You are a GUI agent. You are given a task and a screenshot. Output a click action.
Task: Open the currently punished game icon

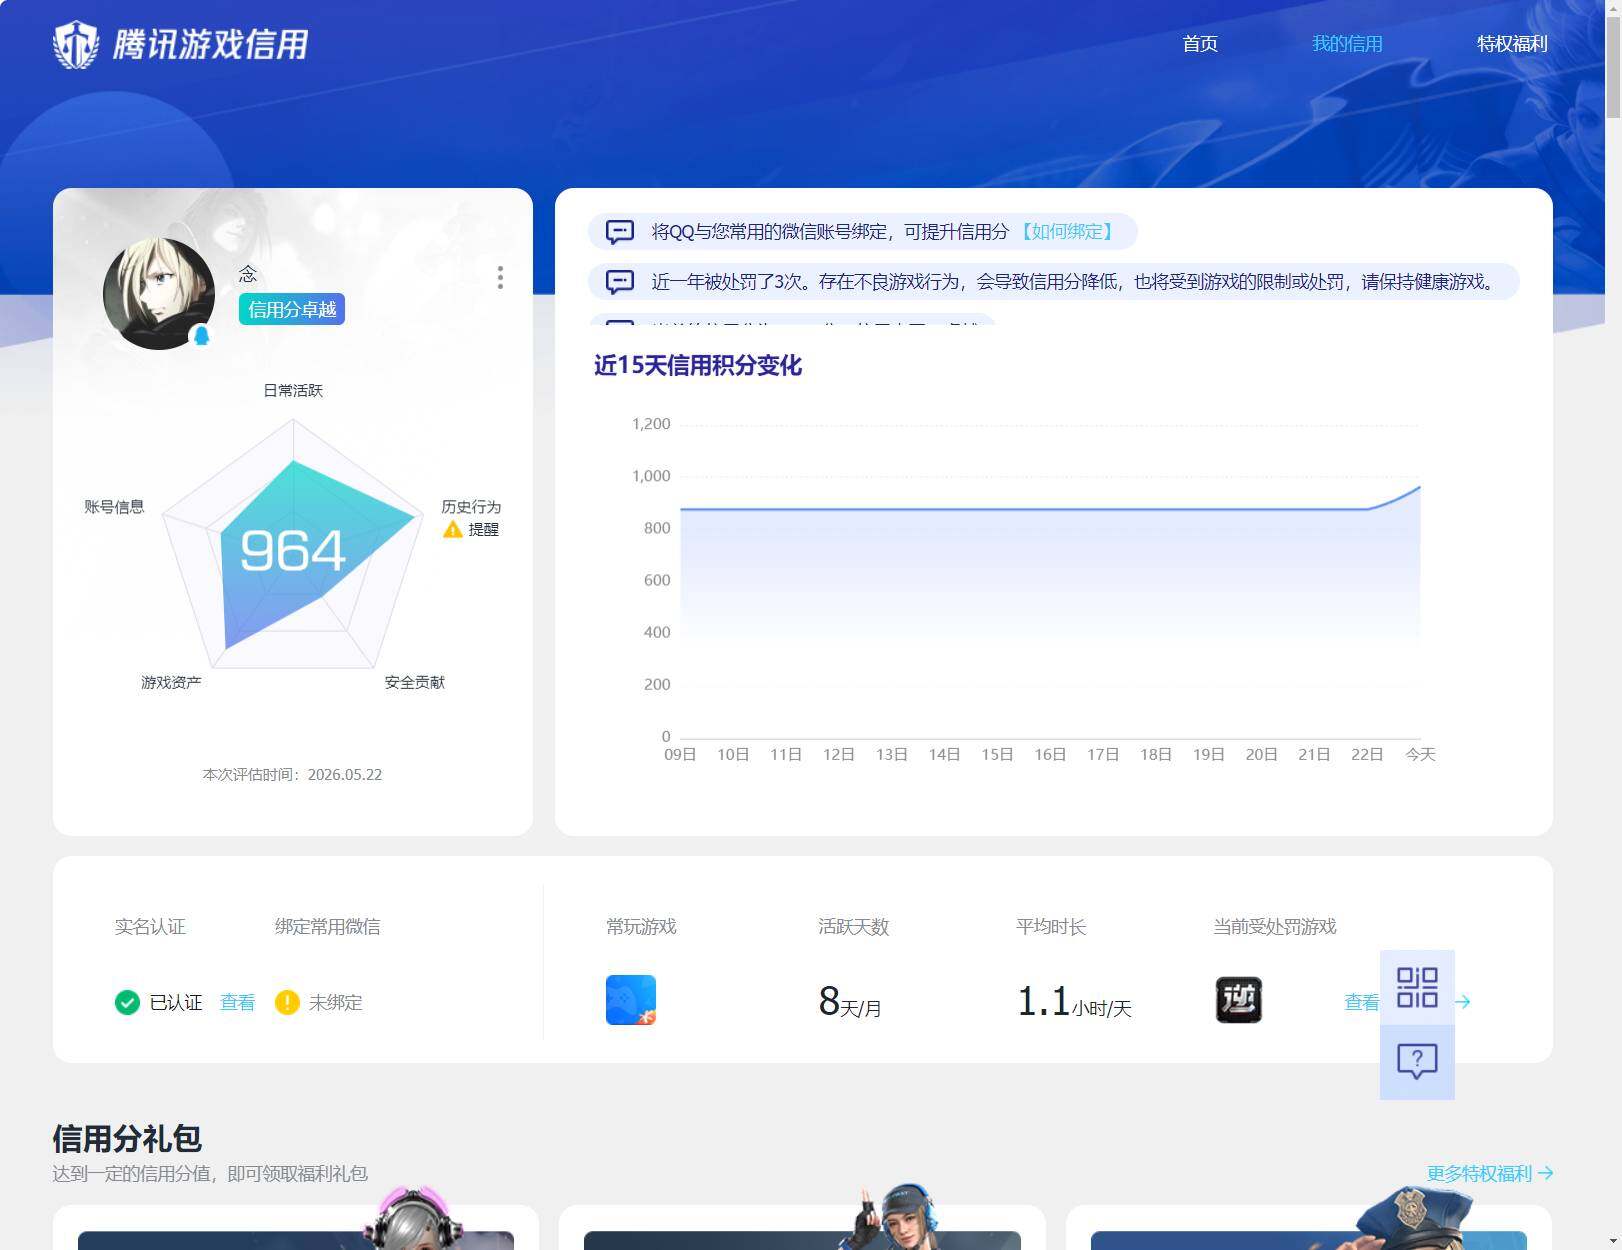(x=1239, y=1000)
